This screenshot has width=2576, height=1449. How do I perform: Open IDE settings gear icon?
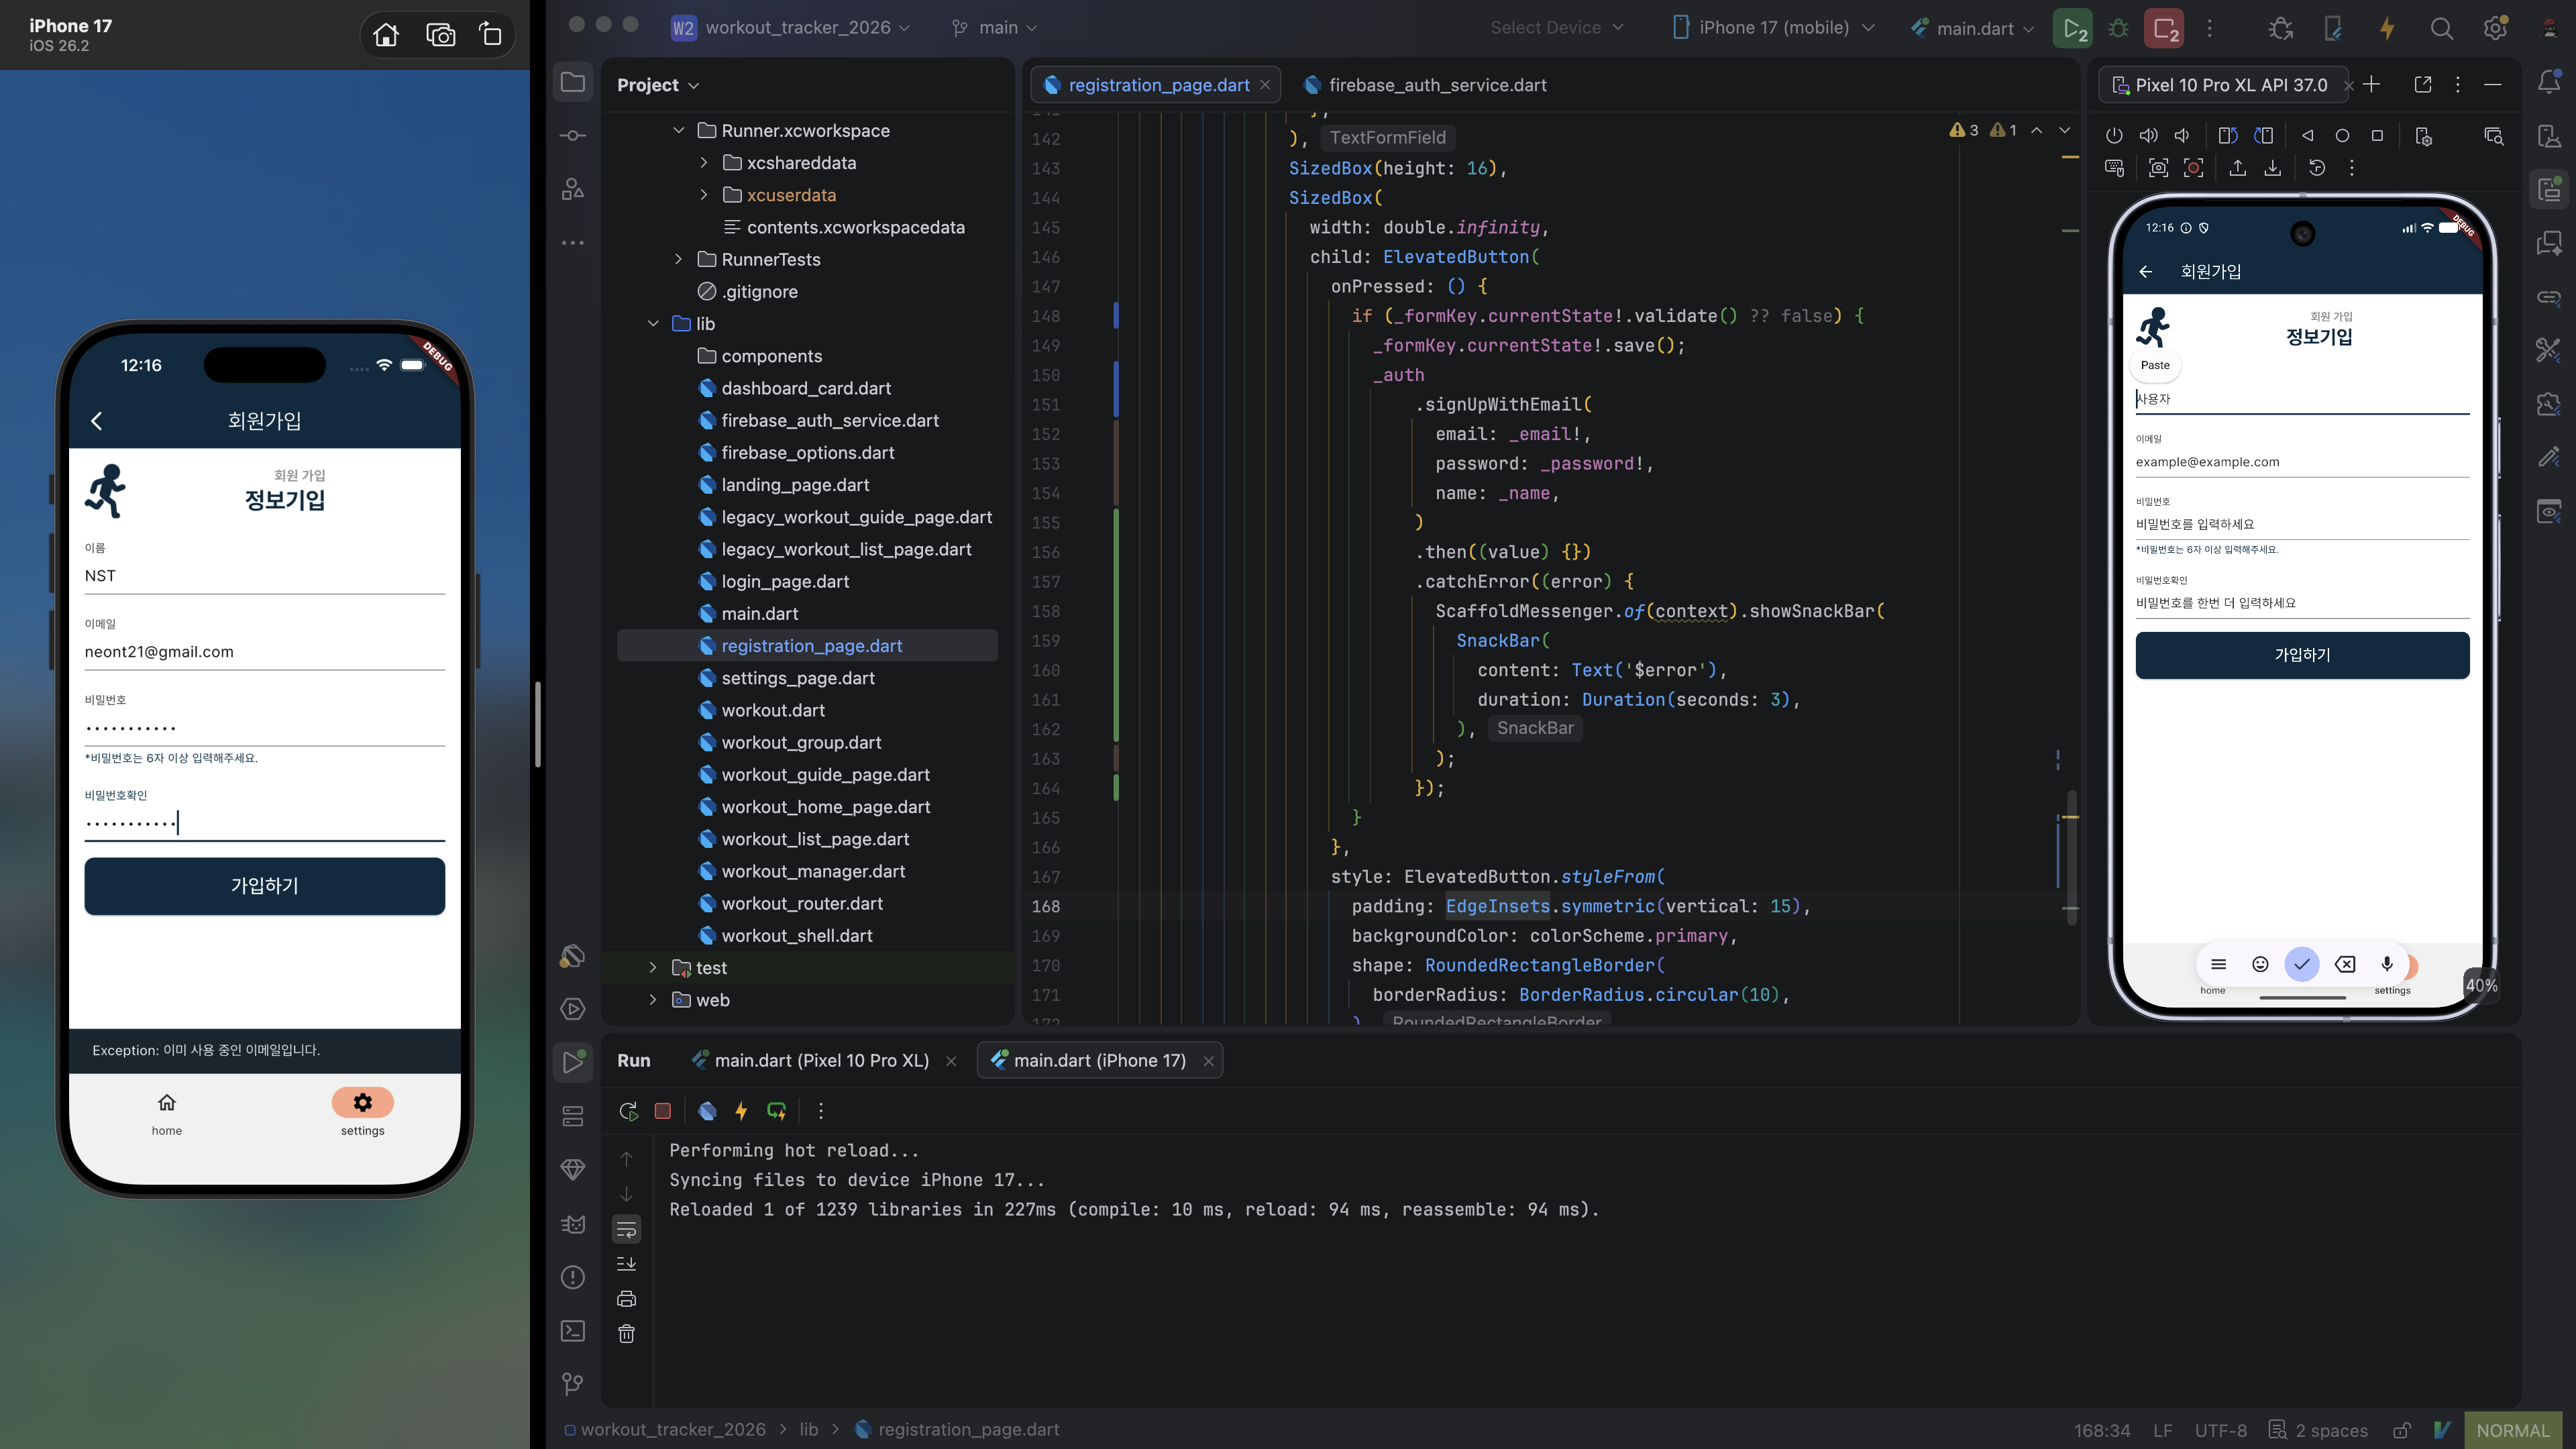[x=2495, y=28]
